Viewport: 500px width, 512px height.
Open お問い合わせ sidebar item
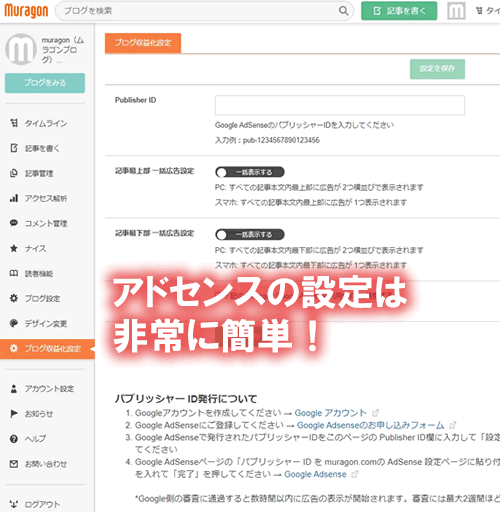point(46,464)
